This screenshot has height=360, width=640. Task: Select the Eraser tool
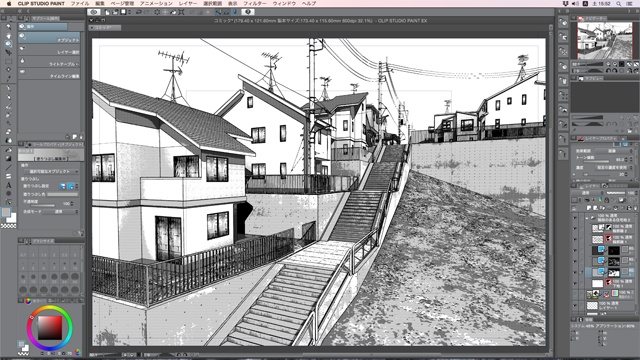pos(8,132)
